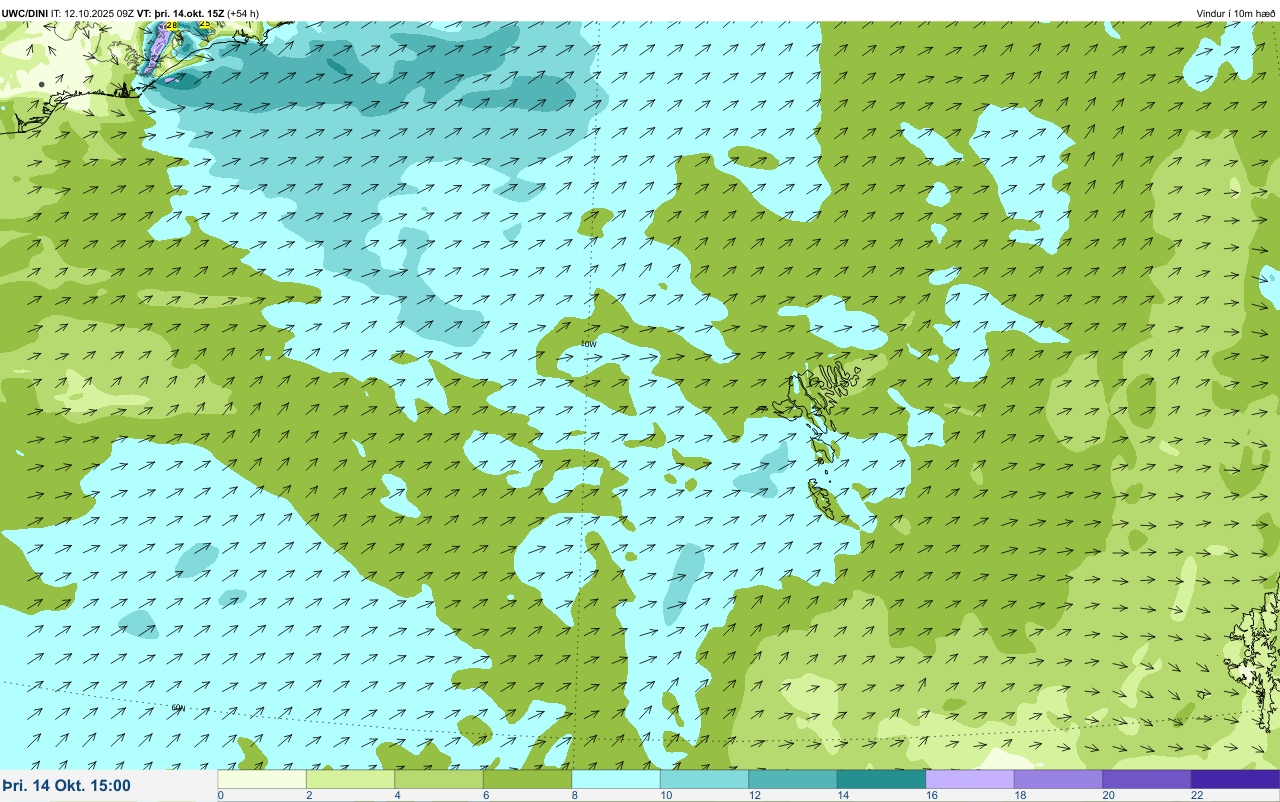The image size is (1280, 802).
Task: Click the "60N" latitude label on map
Action: [178, 707]
